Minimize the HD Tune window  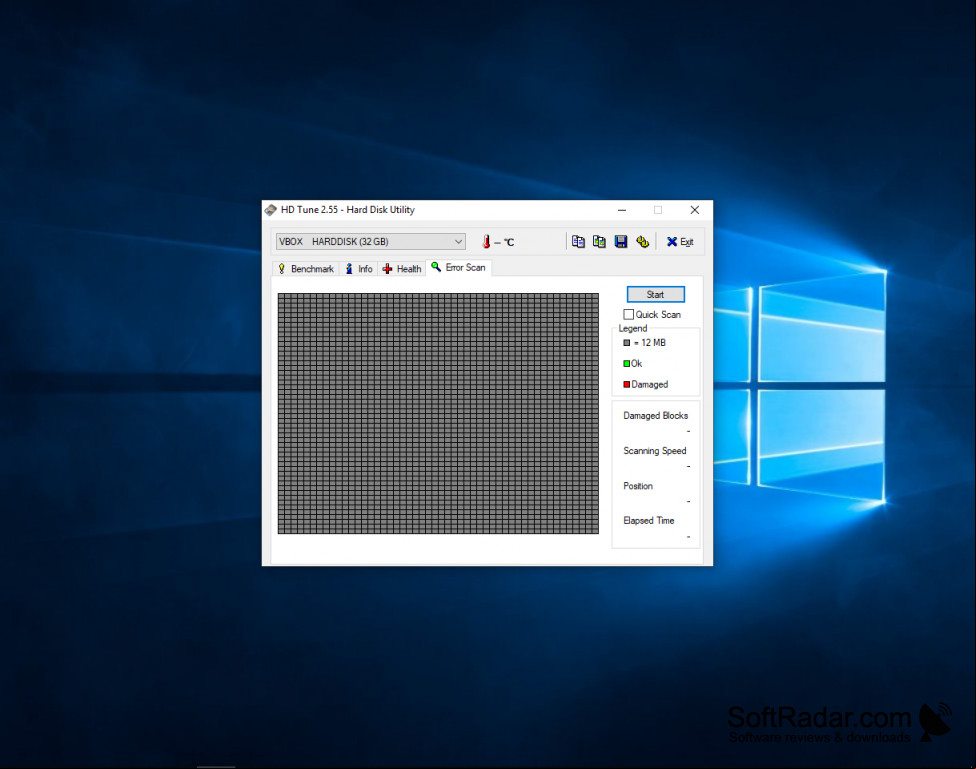pos(622,210)
